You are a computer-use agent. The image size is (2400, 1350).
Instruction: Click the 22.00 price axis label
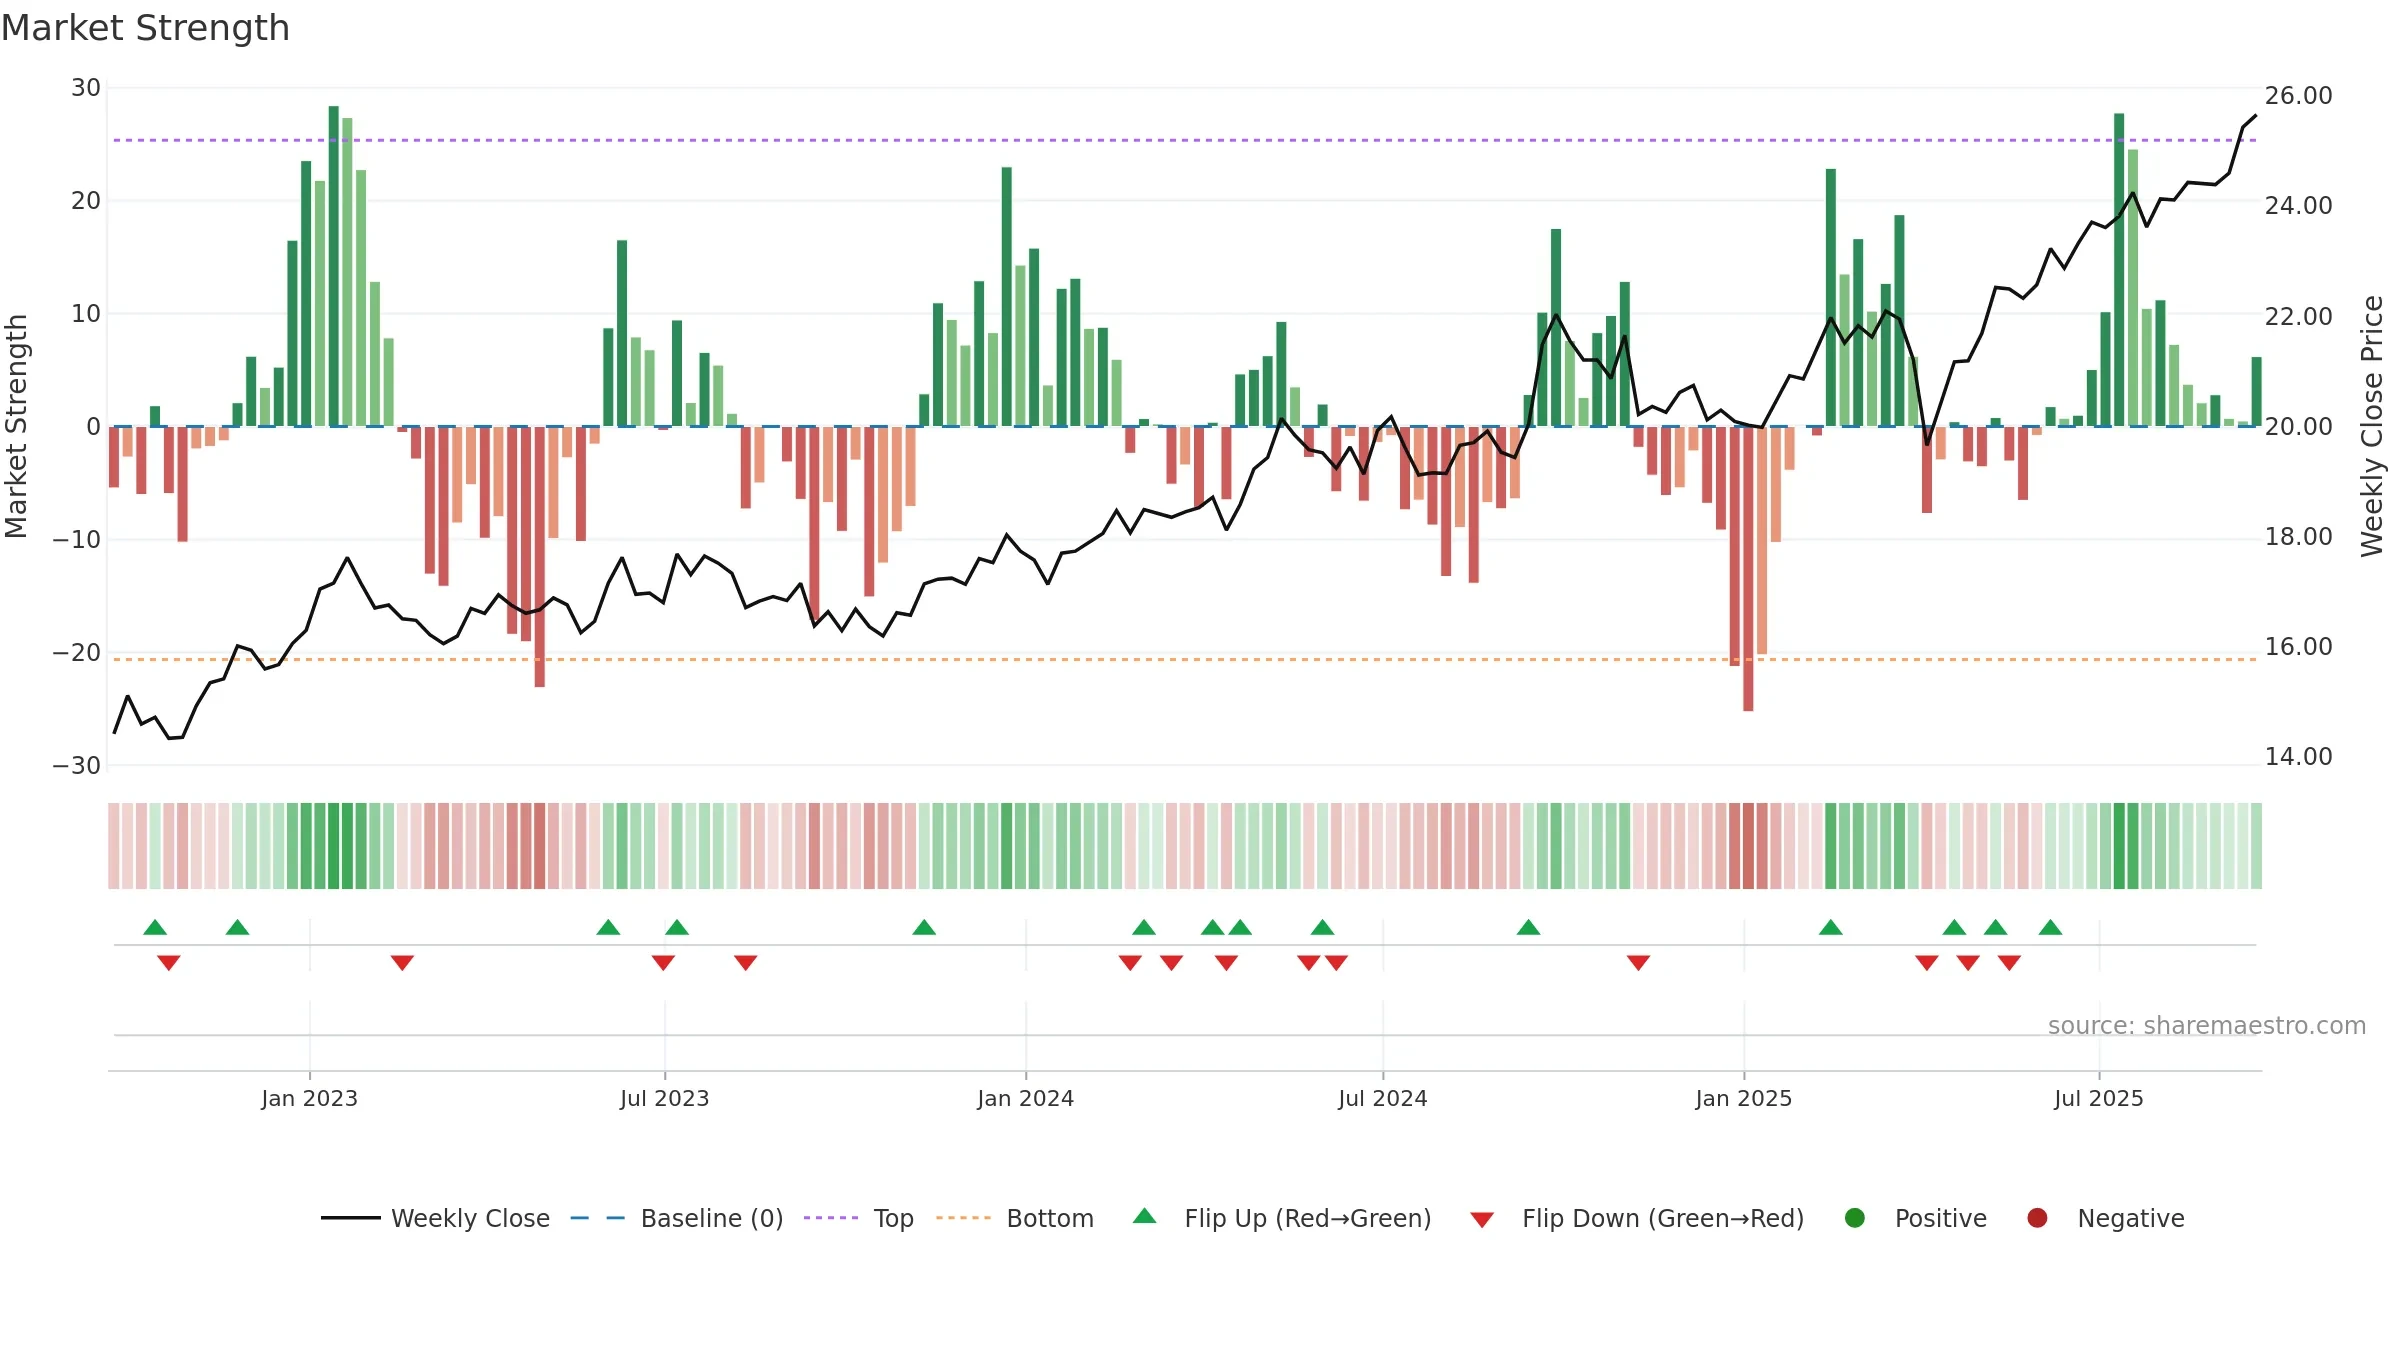[2298, 317]
